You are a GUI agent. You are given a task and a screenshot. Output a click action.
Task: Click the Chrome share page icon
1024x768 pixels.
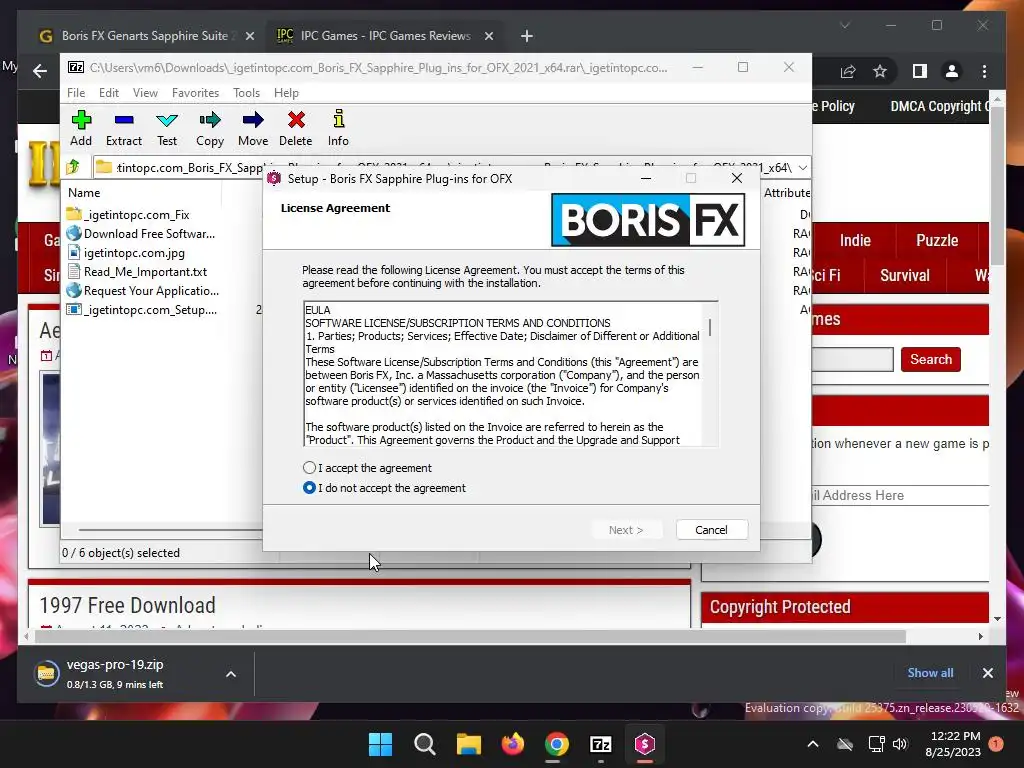click(848, 71)
